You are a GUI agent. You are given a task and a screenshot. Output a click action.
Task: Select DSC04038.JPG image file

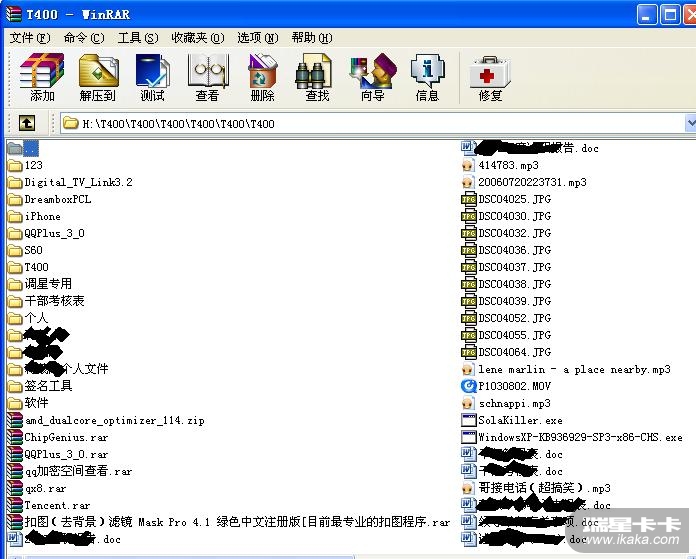coord(506,284)
